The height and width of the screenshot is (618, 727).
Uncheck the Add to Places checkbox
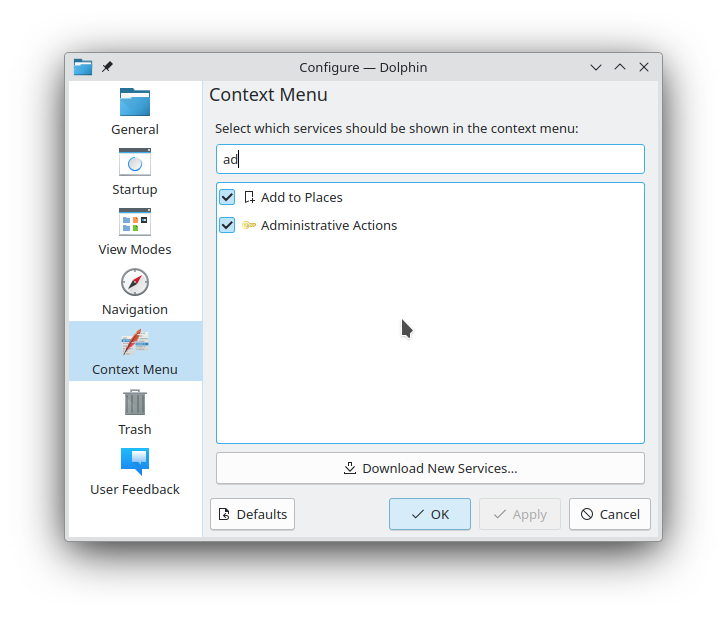click(227, 197)
